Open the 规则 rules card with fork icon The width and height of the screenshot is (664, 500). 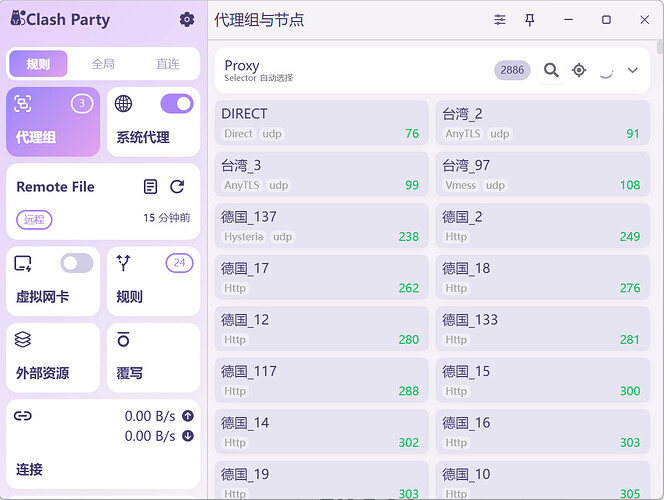coord(153,281)
